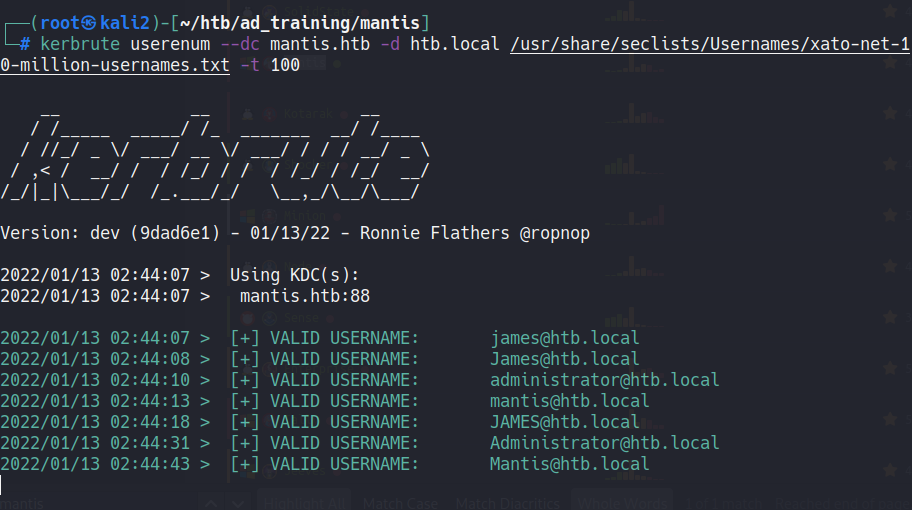This screenshot has height=510, width=912.
Task: Select administrator@htb.local in the output
Action: [x=604, y=380]
